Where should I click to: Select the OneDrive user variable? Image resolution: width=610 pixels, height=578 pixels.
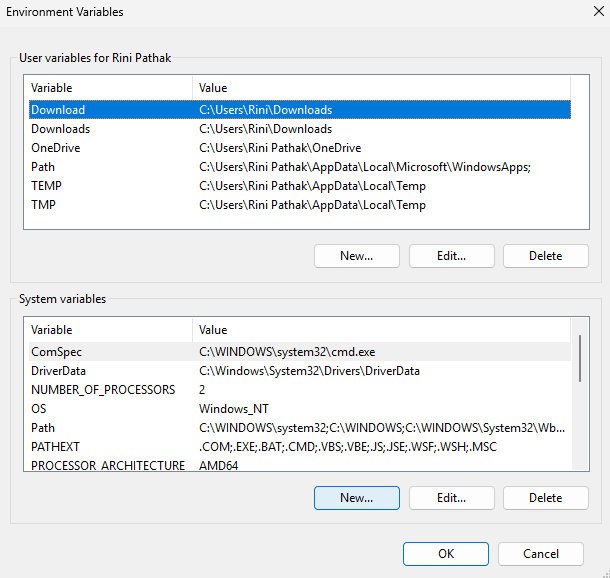pos(56,148)
